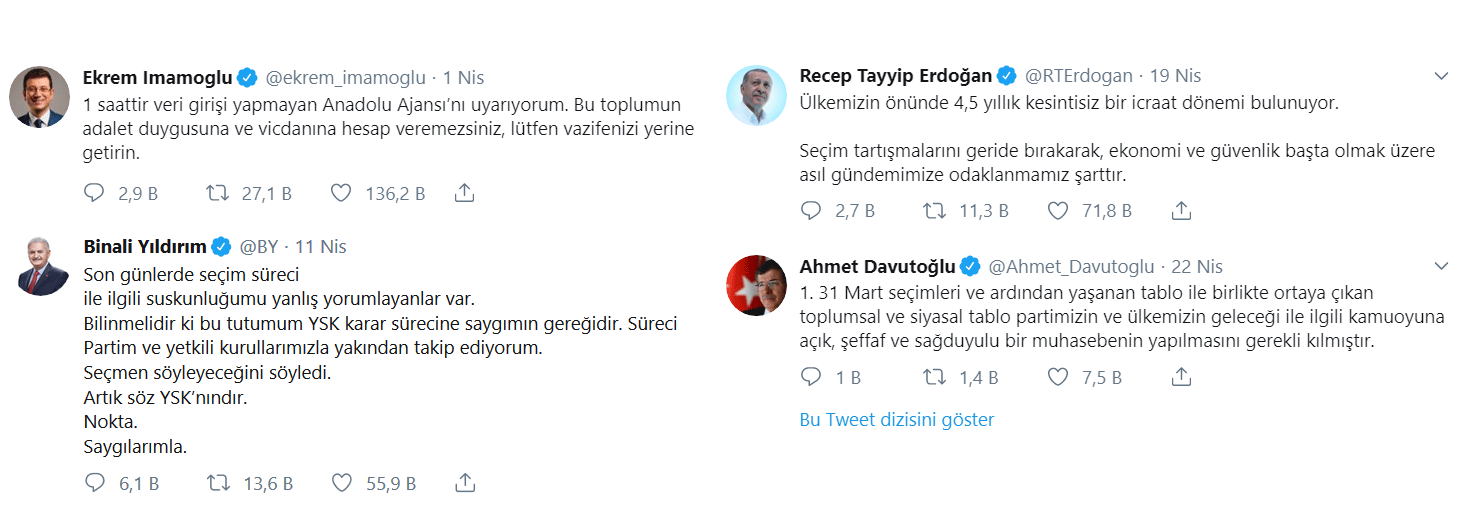Retweet Ekrem Imamoglu's Anadolu Ajansı tweet
Viewport: 1461px width, 525px height.
pyautogui.click(x=215, y=193)
